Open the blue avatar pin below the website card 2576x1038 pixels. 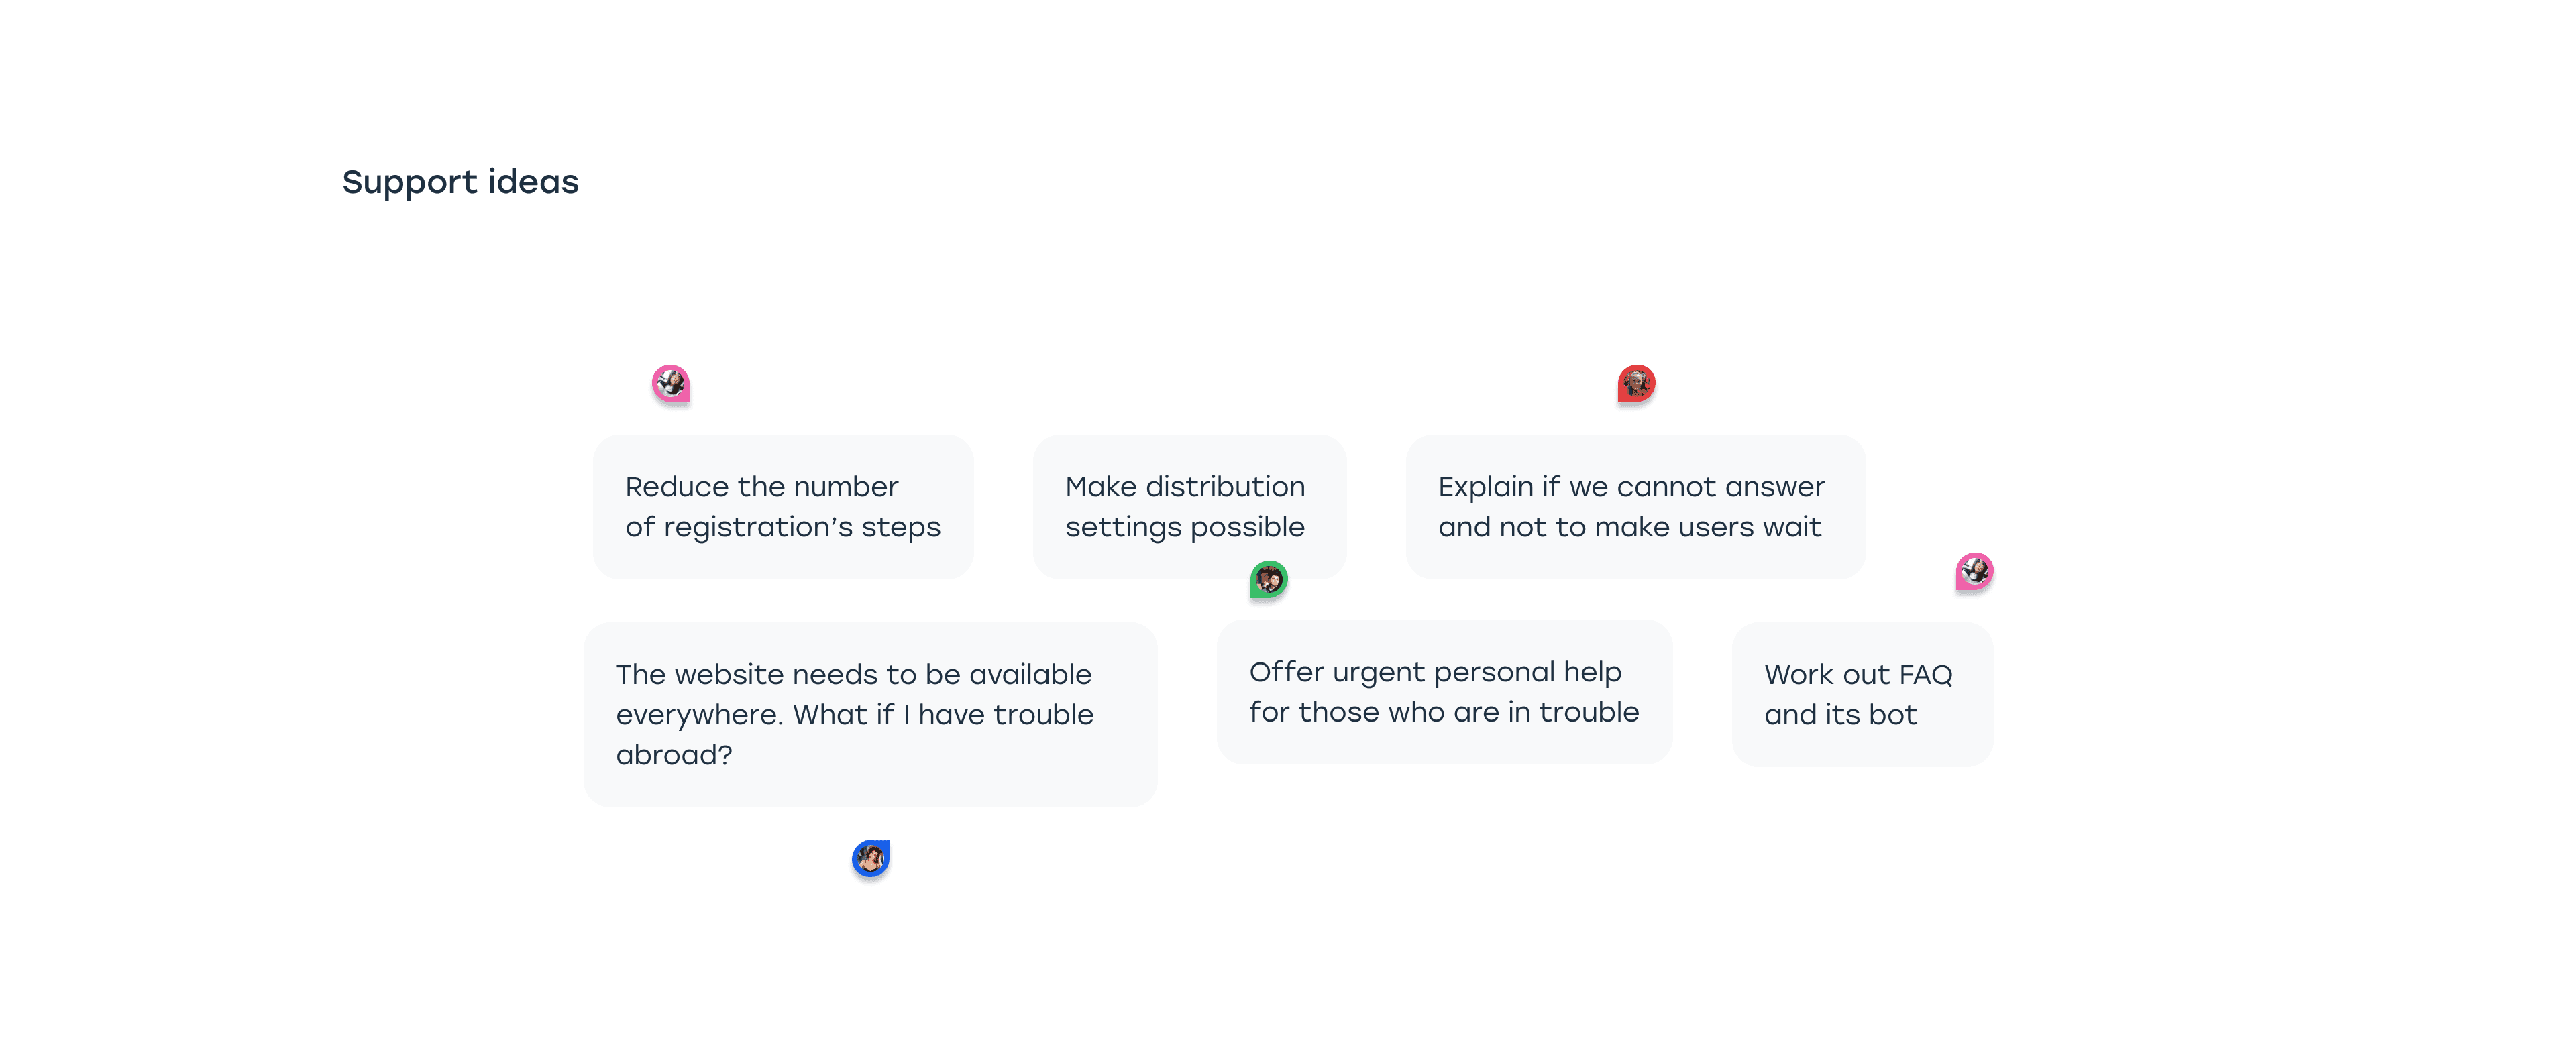pyautogui.click(x=870, y=858)
